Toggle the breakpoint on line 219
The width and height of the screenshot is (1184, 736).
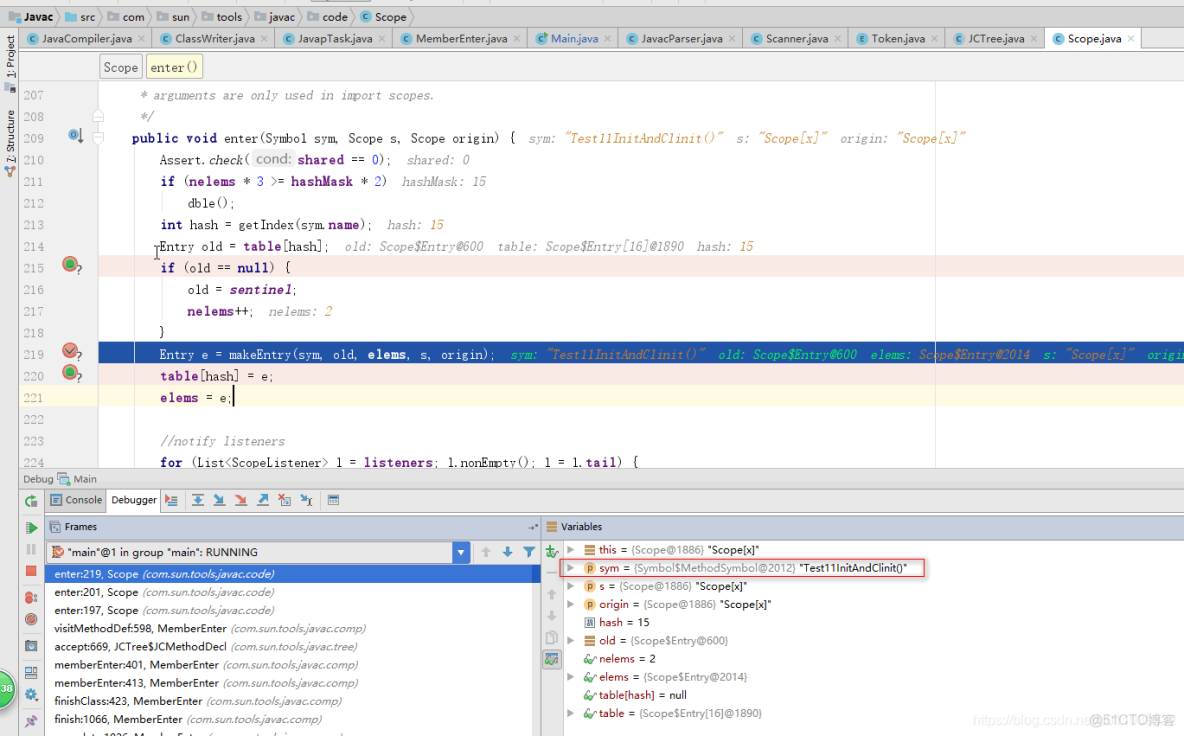click(x=70, y=351)
